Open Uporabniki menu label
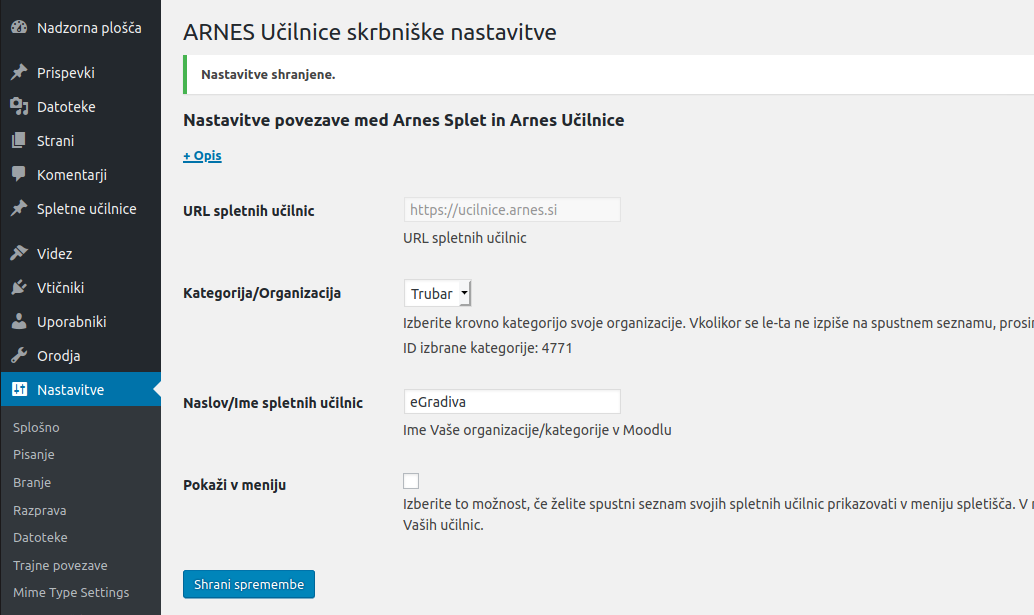 click(72, 322)
